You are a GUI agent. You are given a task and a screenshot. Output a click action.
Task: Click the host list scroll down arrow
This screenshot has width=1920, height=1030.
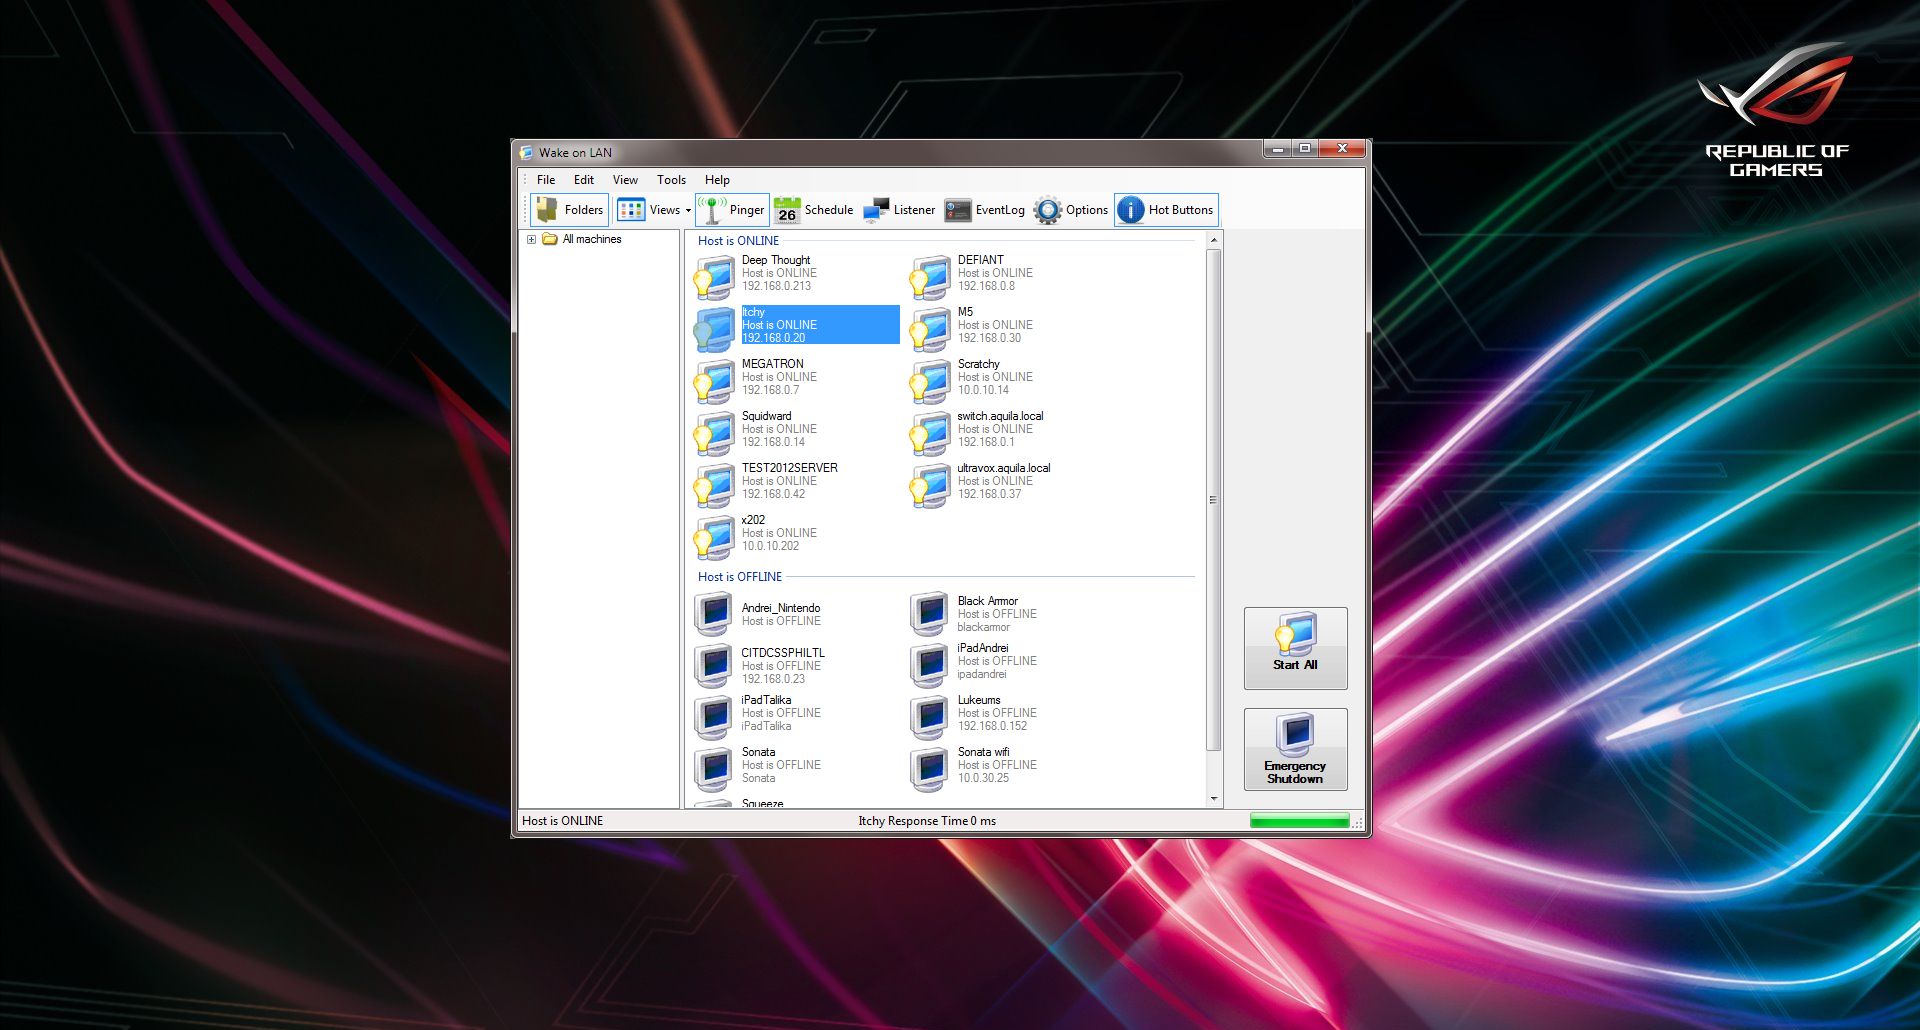[x=1214, y=799]
